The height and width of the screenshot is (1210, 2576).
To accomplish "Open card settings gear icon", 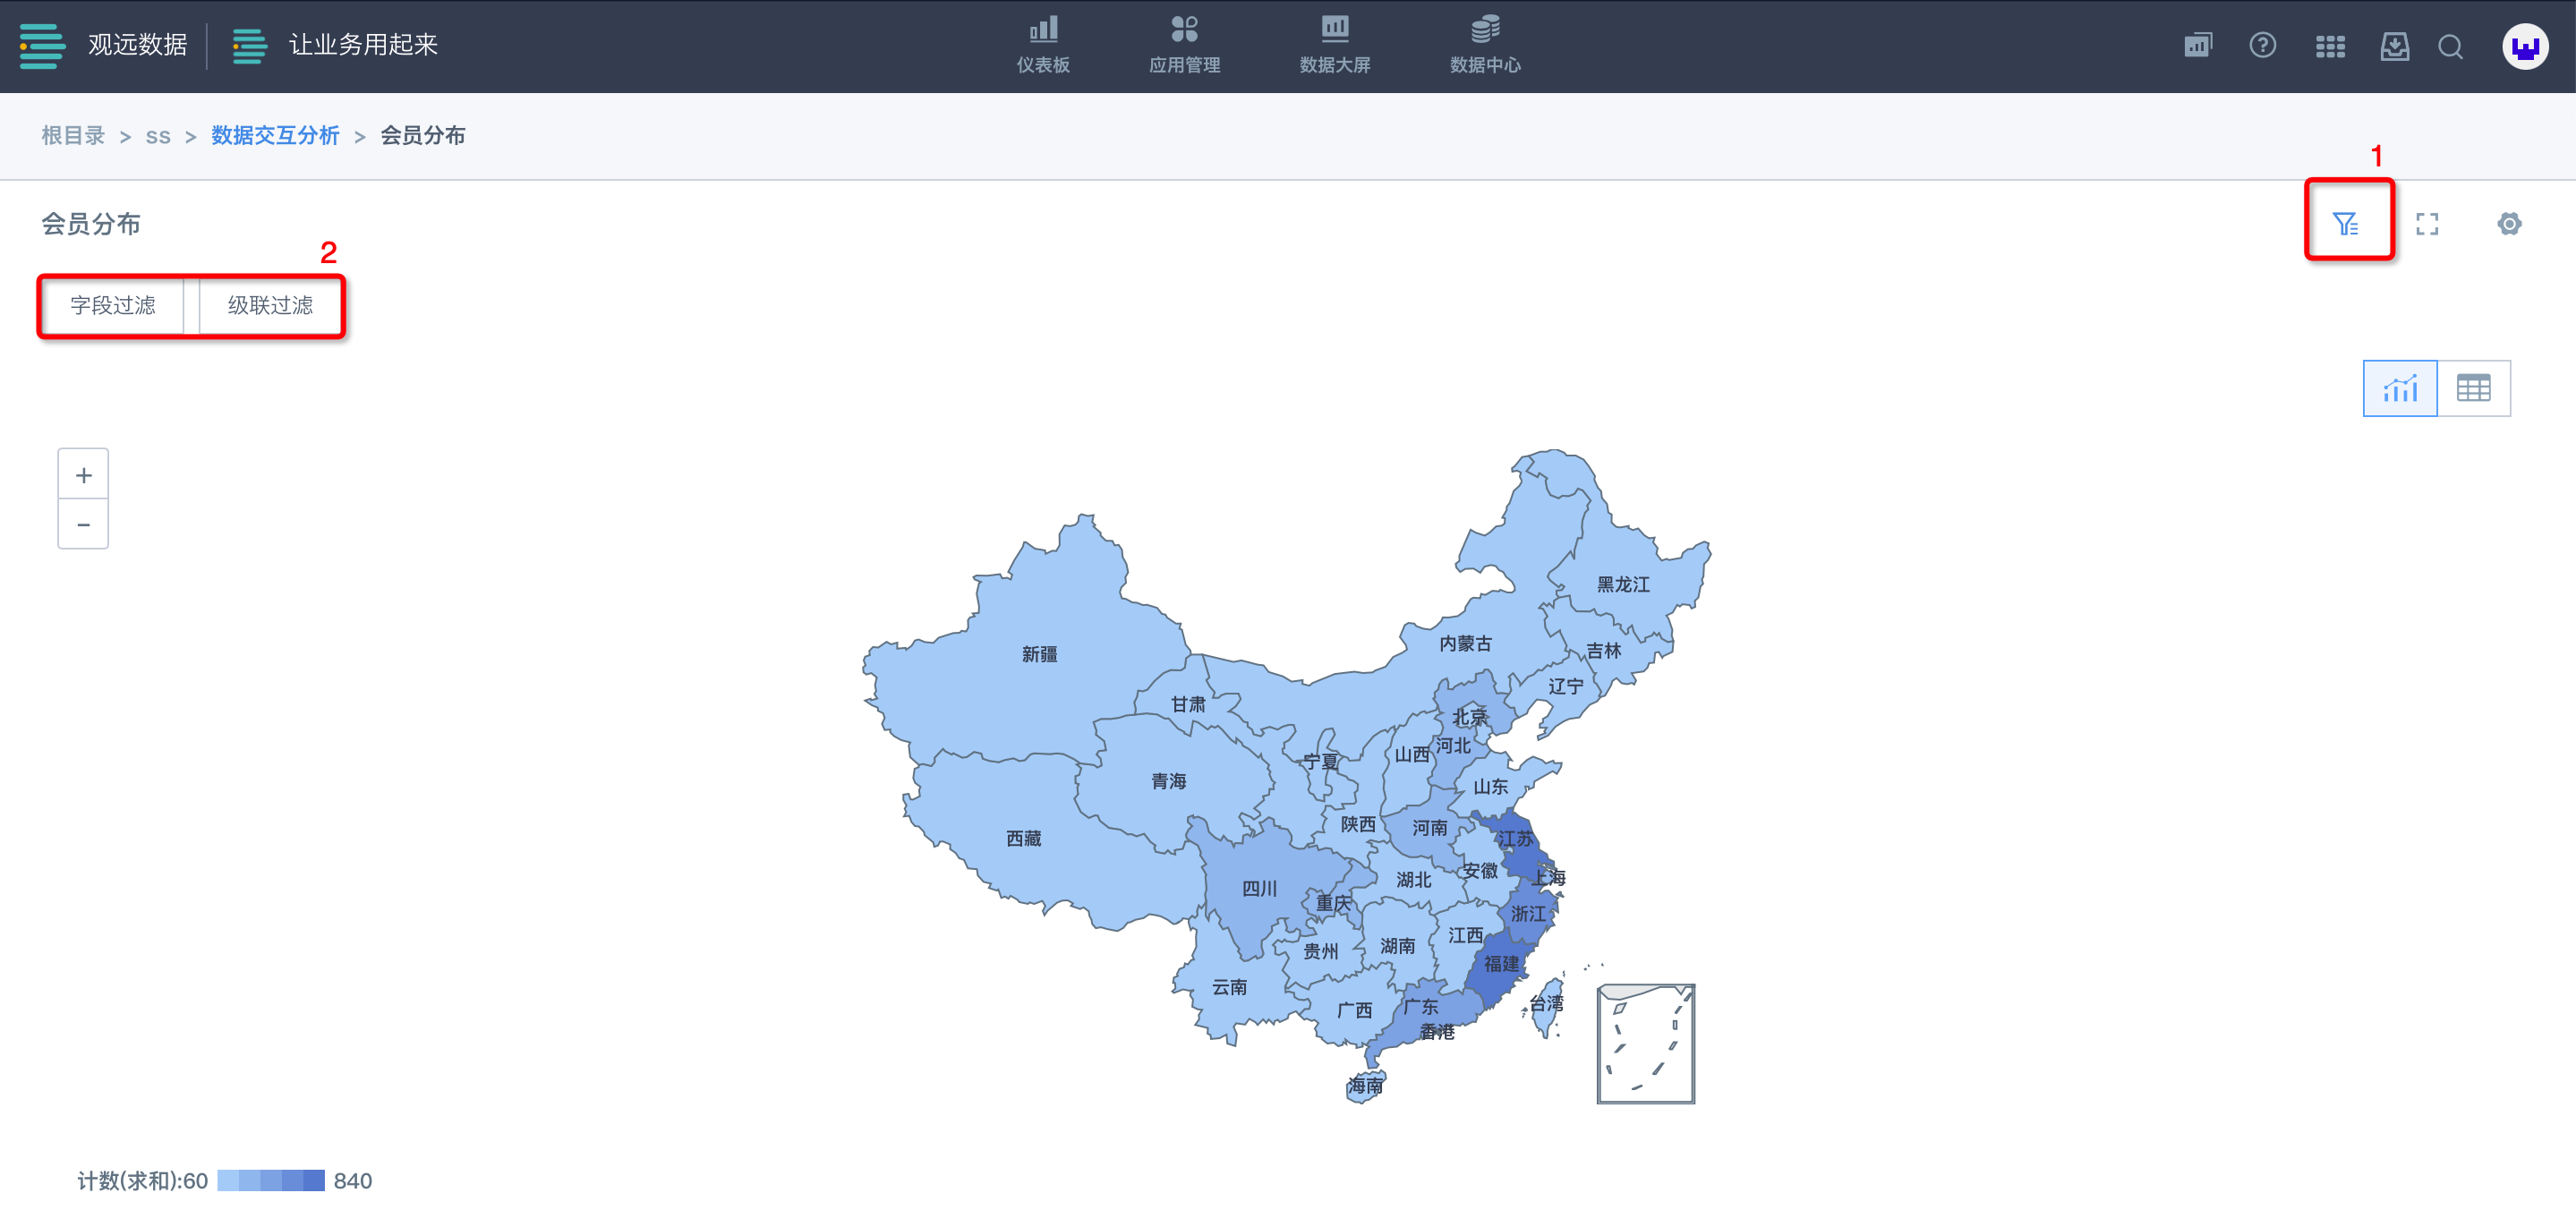I will (2509, 224).
